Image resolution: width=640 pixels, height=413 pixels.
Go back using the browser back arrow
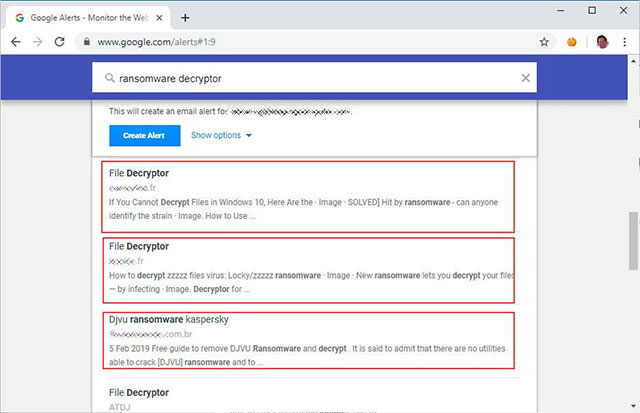(x=16, y=42)
